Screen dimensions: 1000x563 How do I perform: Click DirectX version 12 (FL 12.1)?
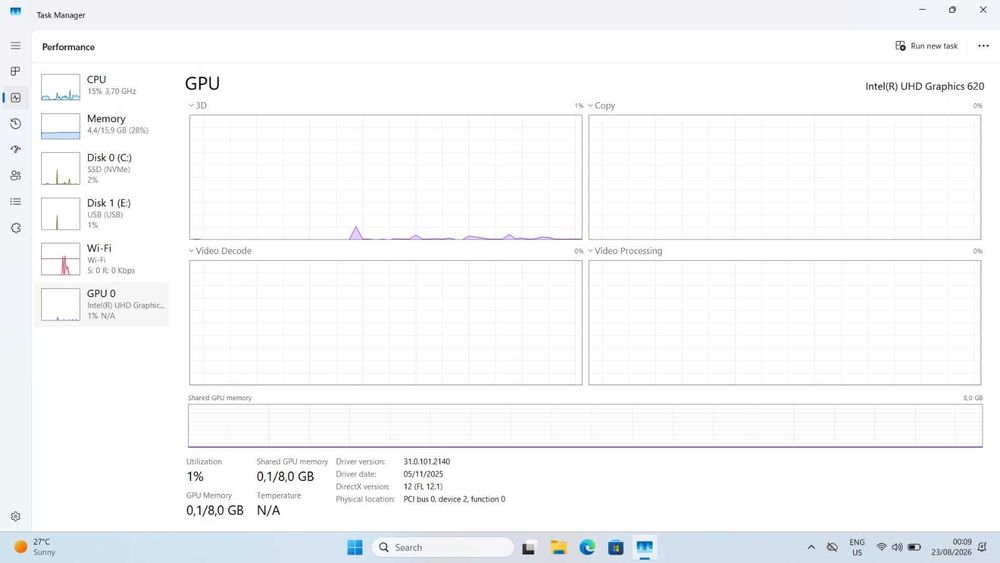(423, 486)
